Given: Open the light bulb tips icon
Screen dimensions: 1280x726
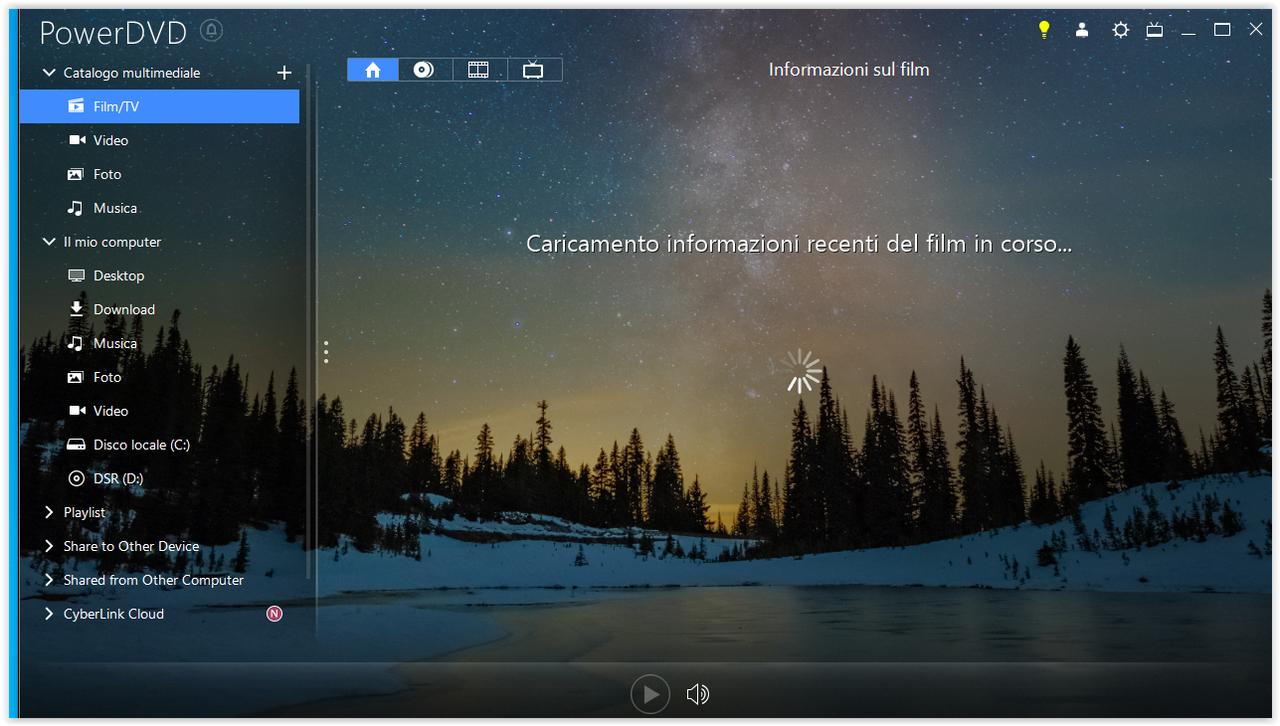Looking at the screenshot, I should (1044, 30).
